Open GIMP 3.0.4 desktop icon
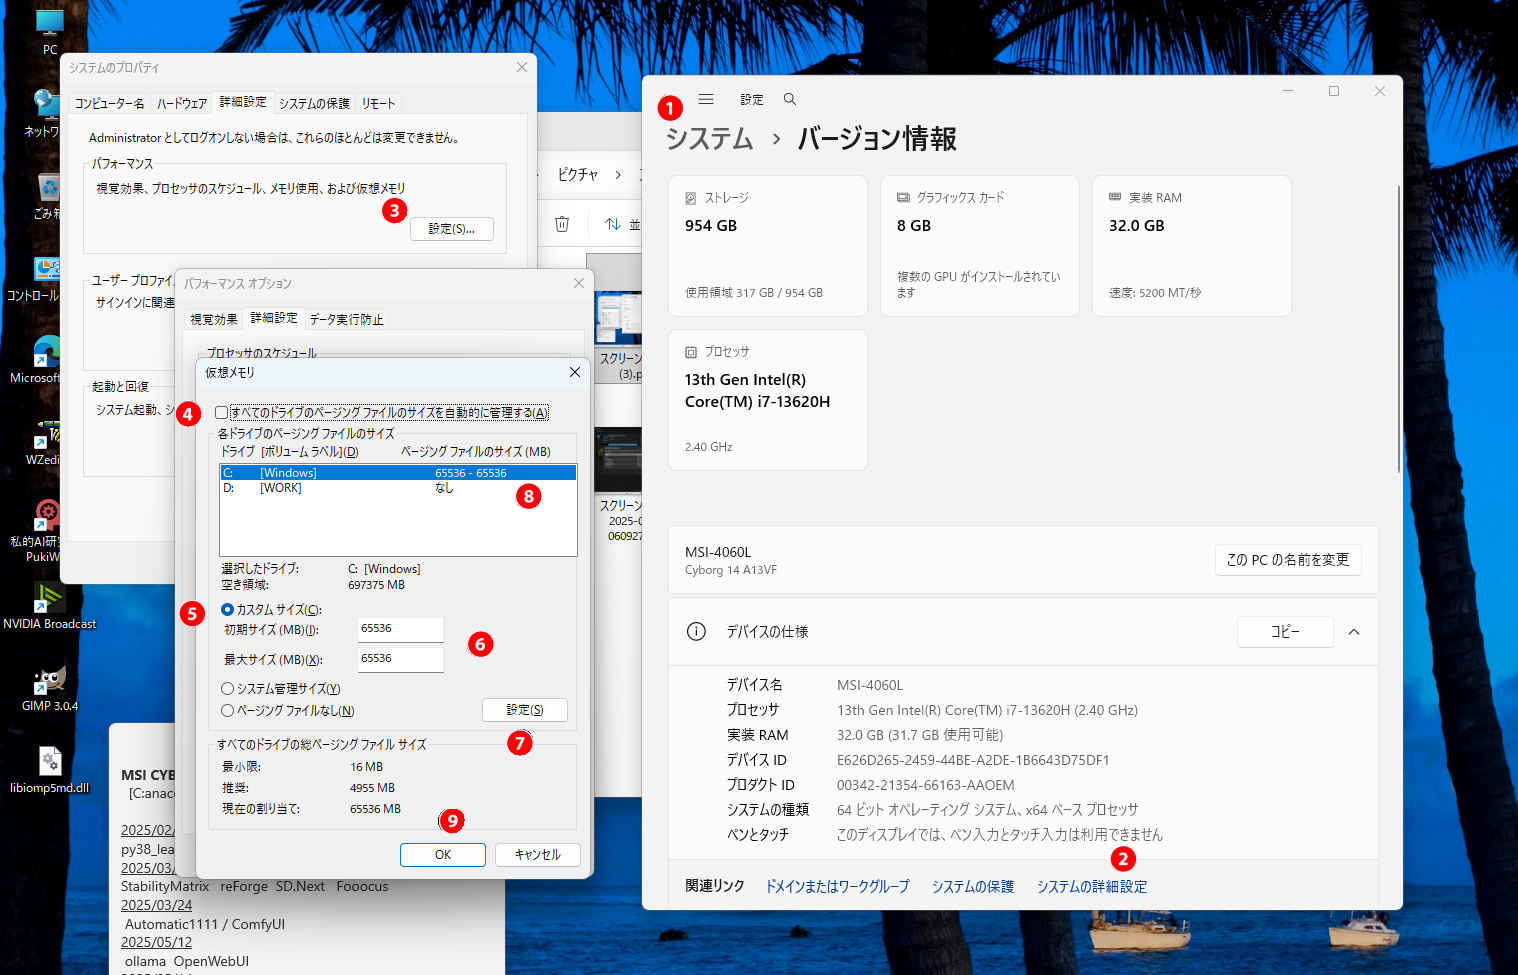This screenshot has height=975, width=1518. click(49, 683)
